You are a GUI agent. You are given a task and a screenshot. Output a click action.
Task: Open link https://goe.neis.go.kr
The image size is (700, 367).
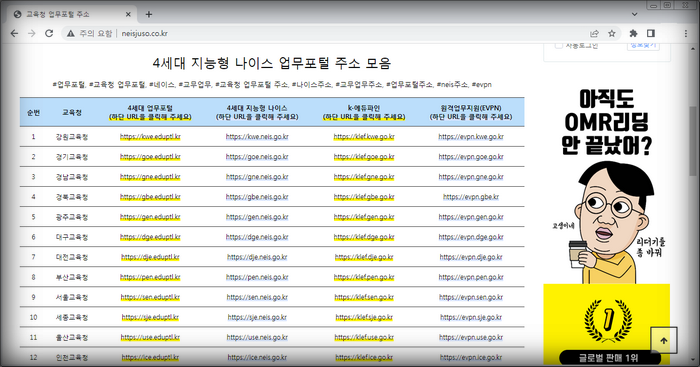pos(257,157)
